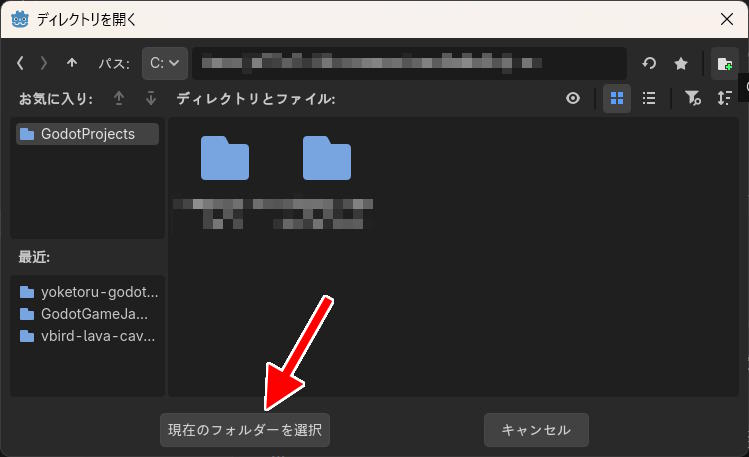Toggle hidden files visibility eye
Screen dimensions: 749x457
[573, 98]
